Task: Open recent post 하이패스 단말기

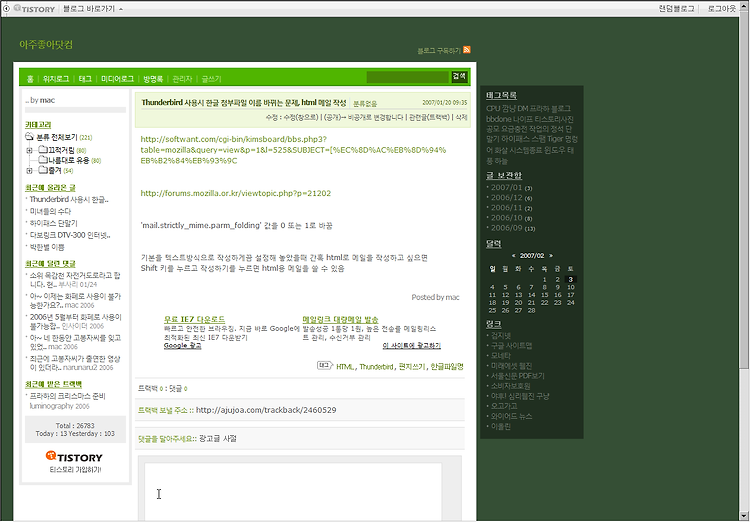Action: pyautogui.click(x=54, y=223)
